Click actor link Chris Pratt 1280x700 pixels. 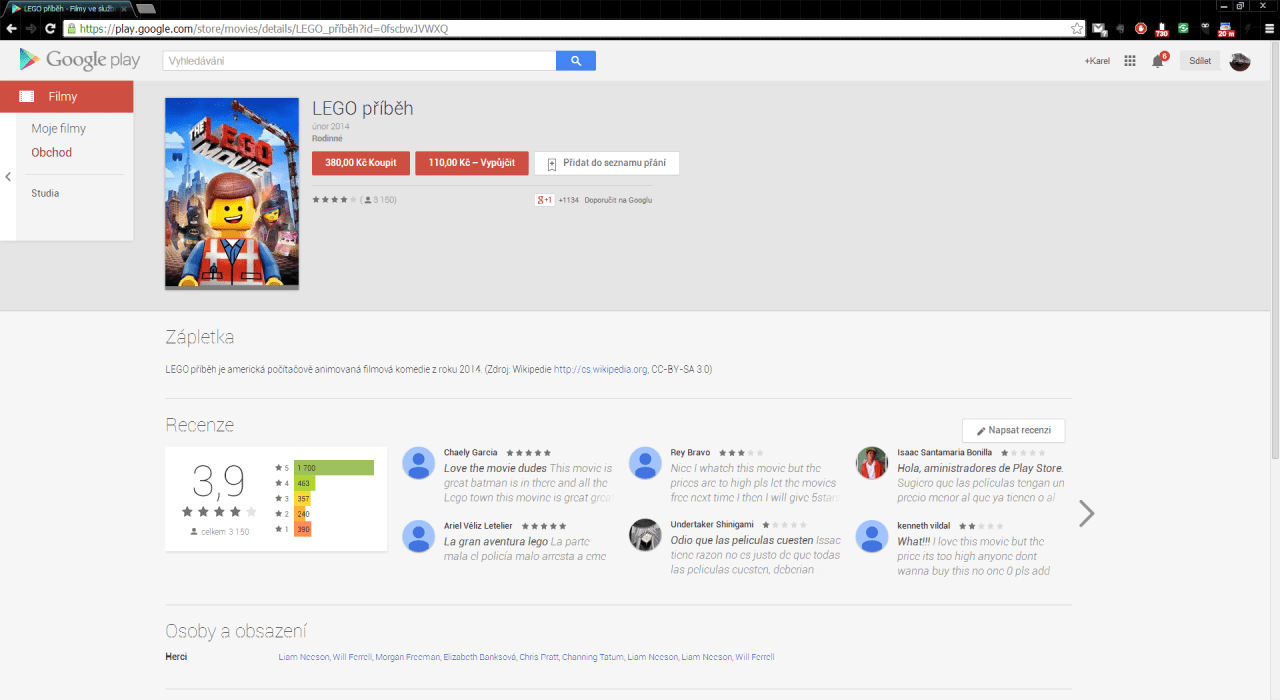[x=538, y=657]
